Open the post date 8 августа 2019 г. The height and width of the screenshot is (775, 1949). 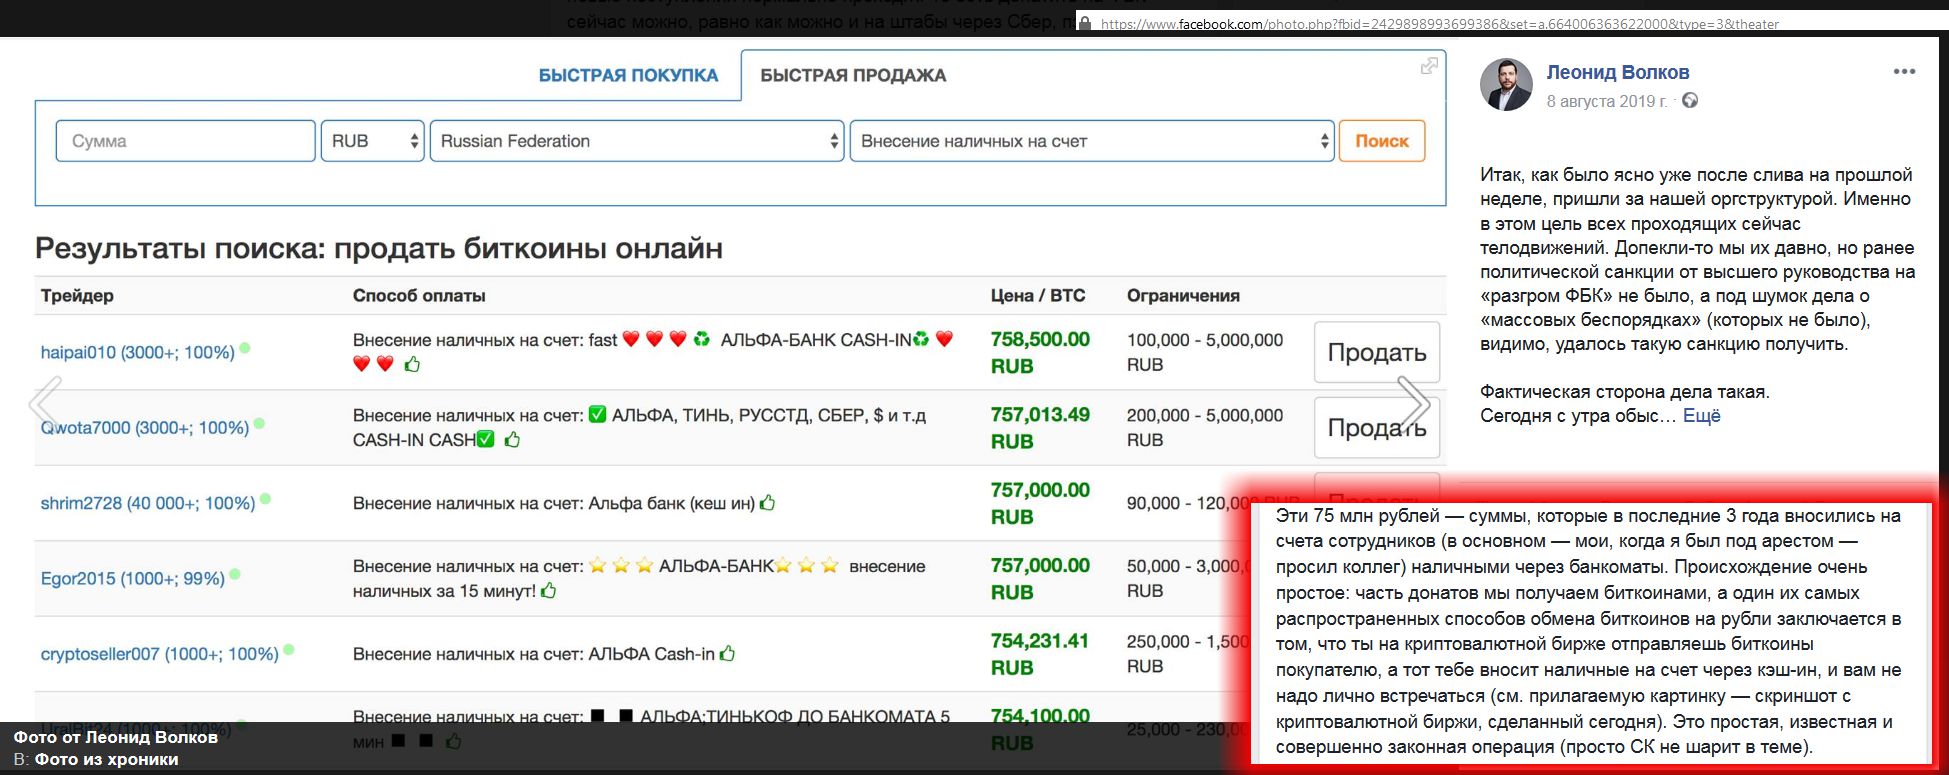1607,101
